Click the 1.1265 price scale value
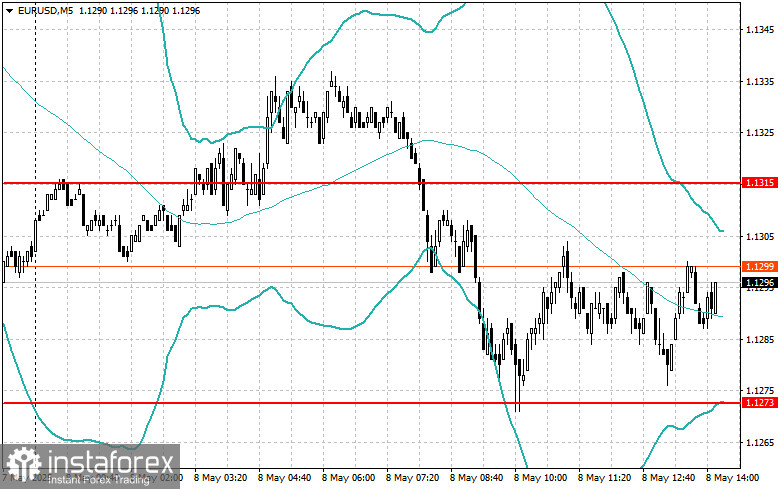Viewport: 781px width, 489px height. (x=760, y=443)
